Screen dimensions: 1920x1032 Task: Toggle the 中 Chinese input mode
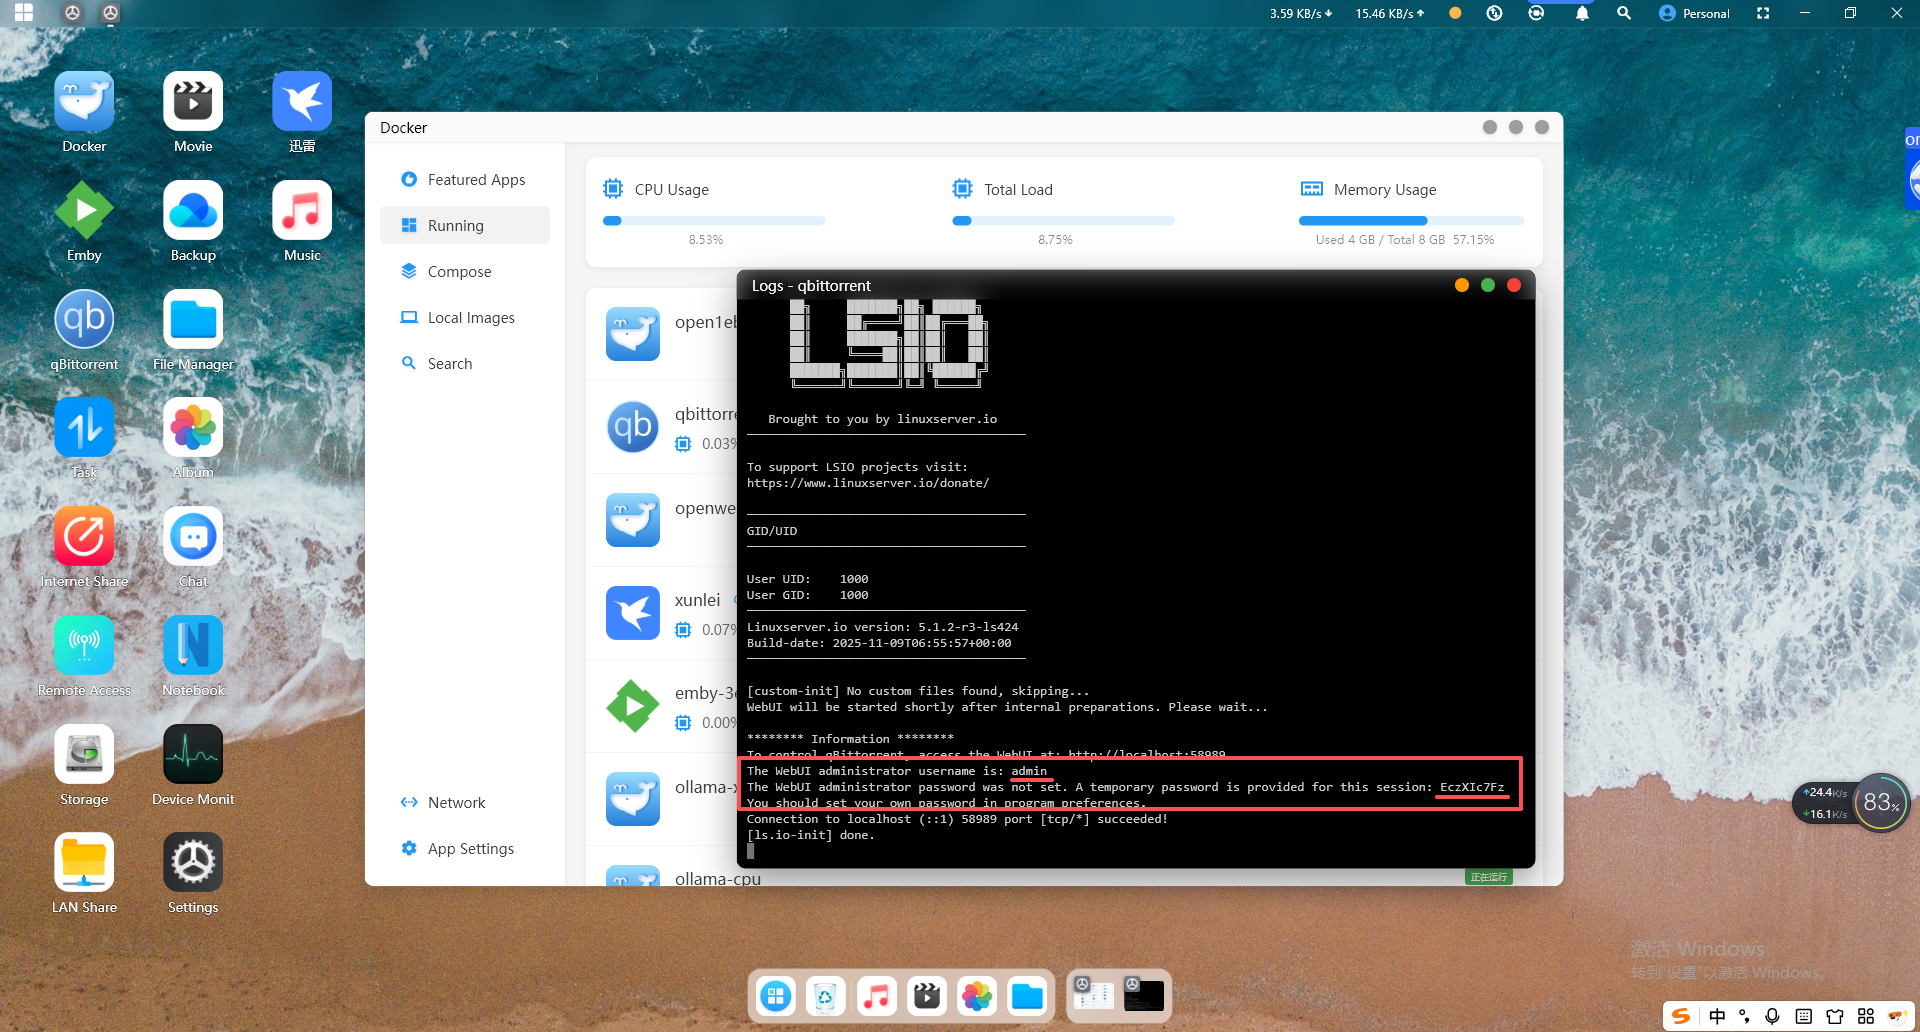(x=1717, y=1016)
